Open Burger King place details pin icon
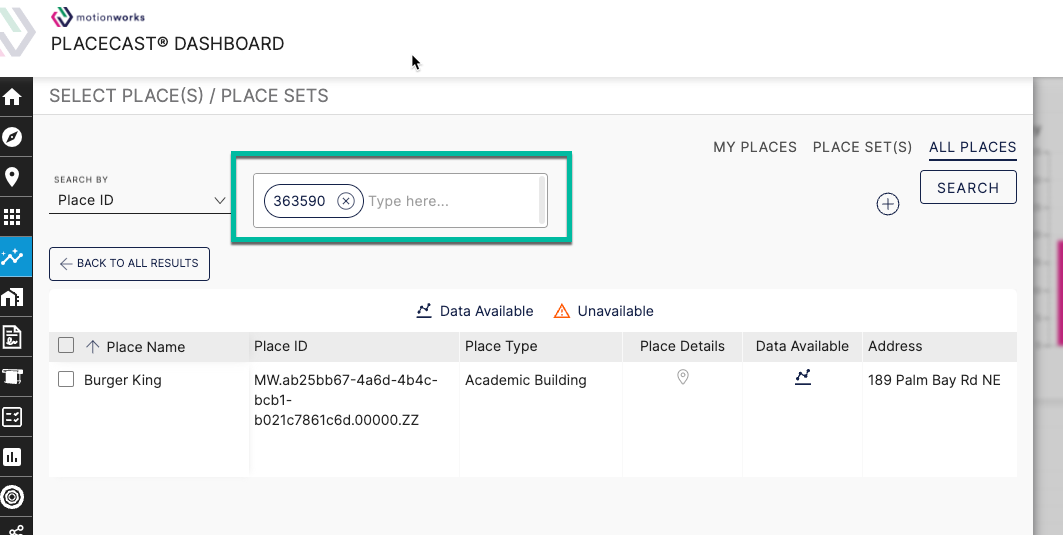The height and width of the screenshot is (535, 1063). coord(683,376)
